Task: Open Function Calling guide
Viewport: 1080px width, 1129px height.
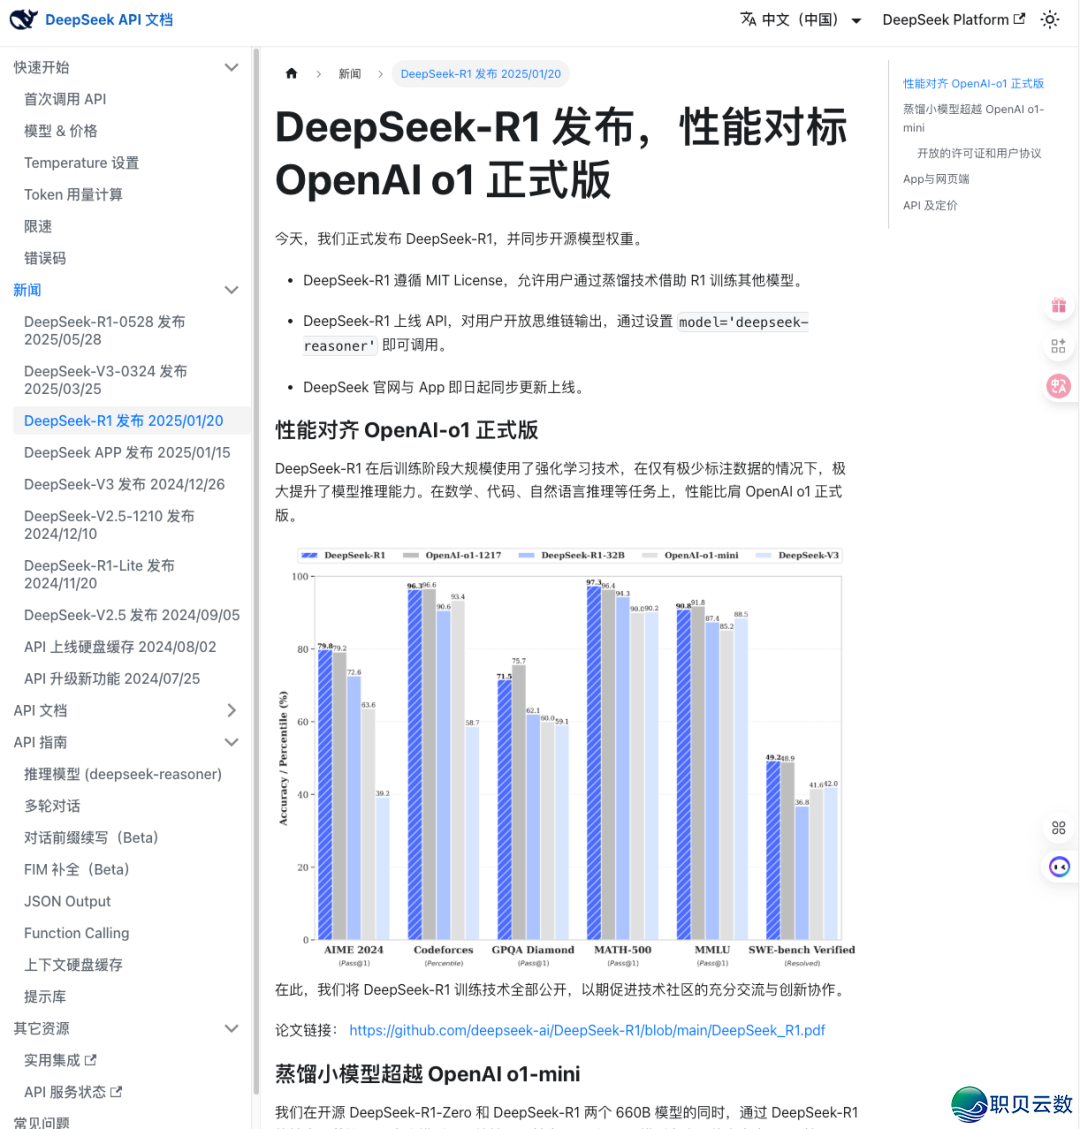Action: click(x=76, y=932)
